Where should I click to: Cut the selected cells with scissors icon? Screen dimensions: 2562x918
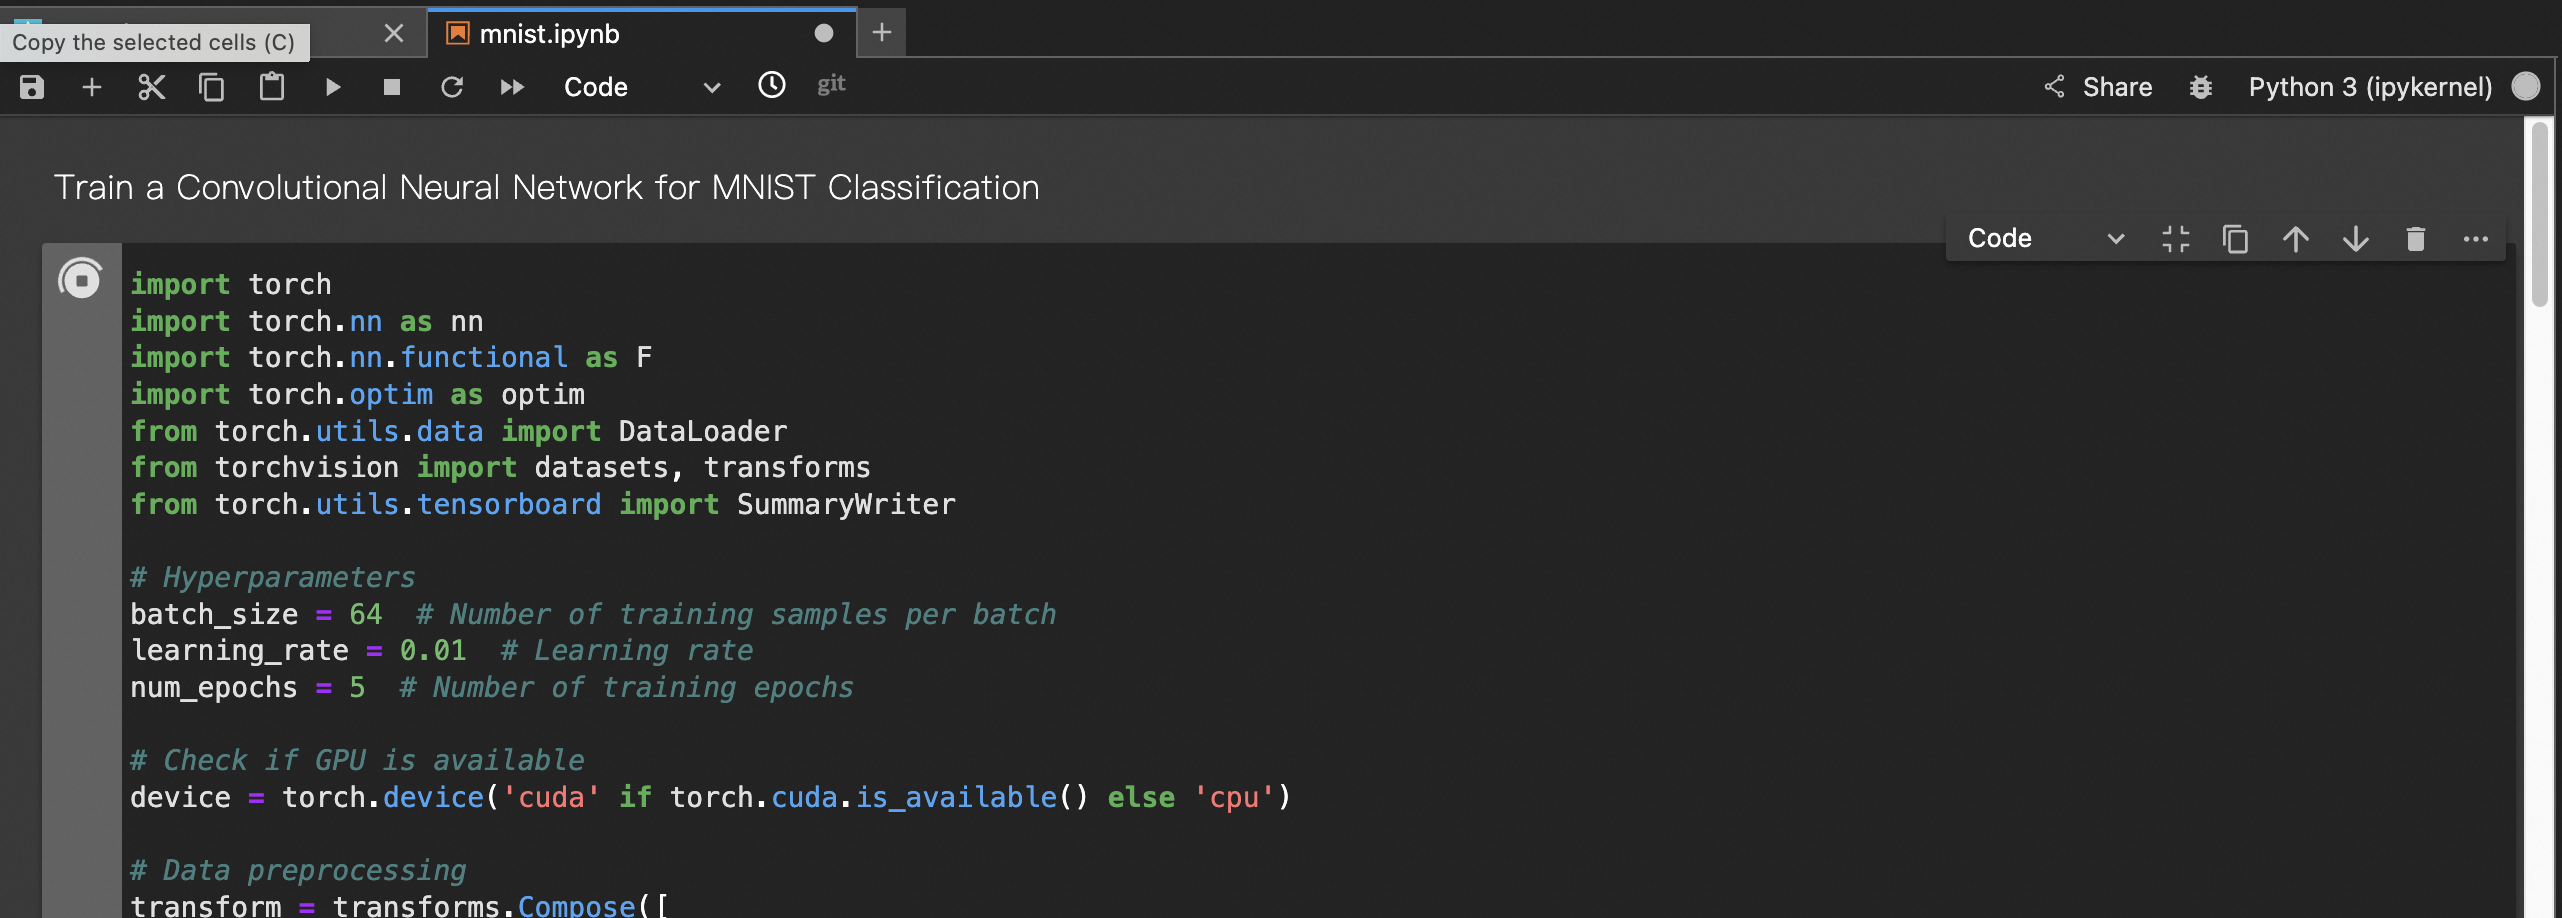tap(151, 88)
